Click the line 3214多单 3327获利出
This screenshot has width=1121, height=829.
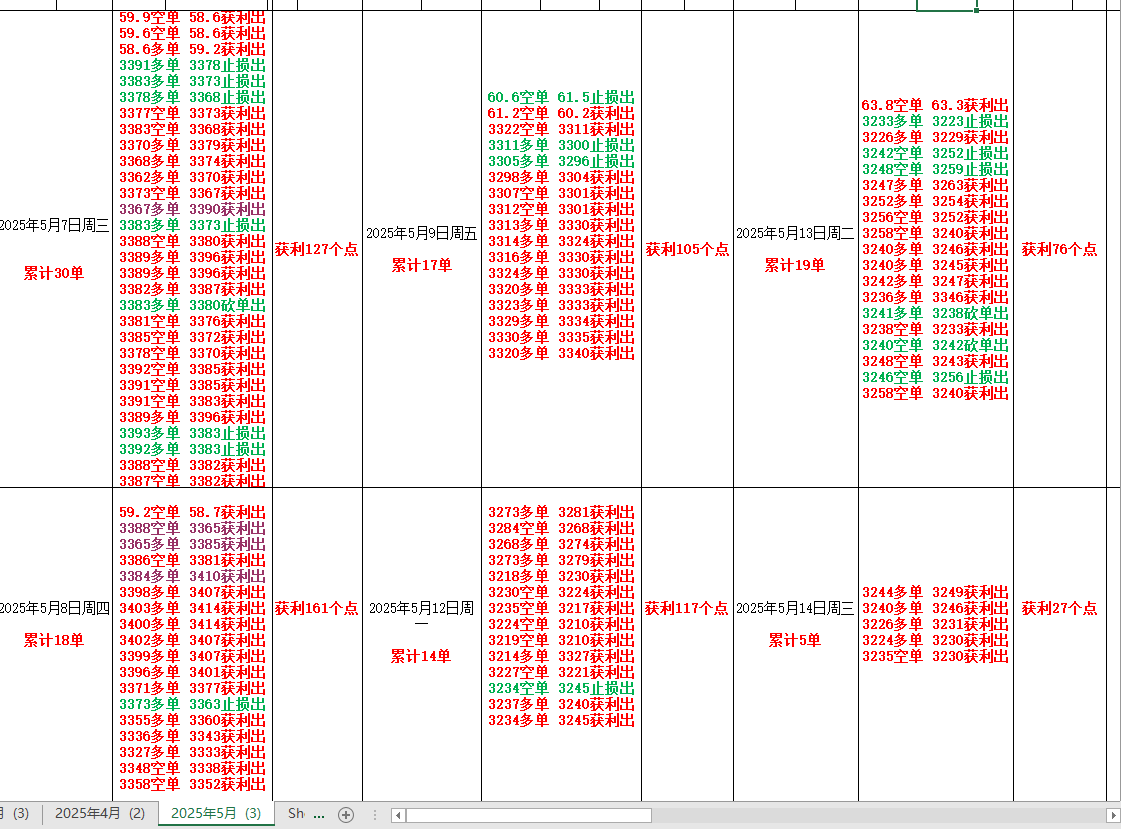tap(561, 656)
